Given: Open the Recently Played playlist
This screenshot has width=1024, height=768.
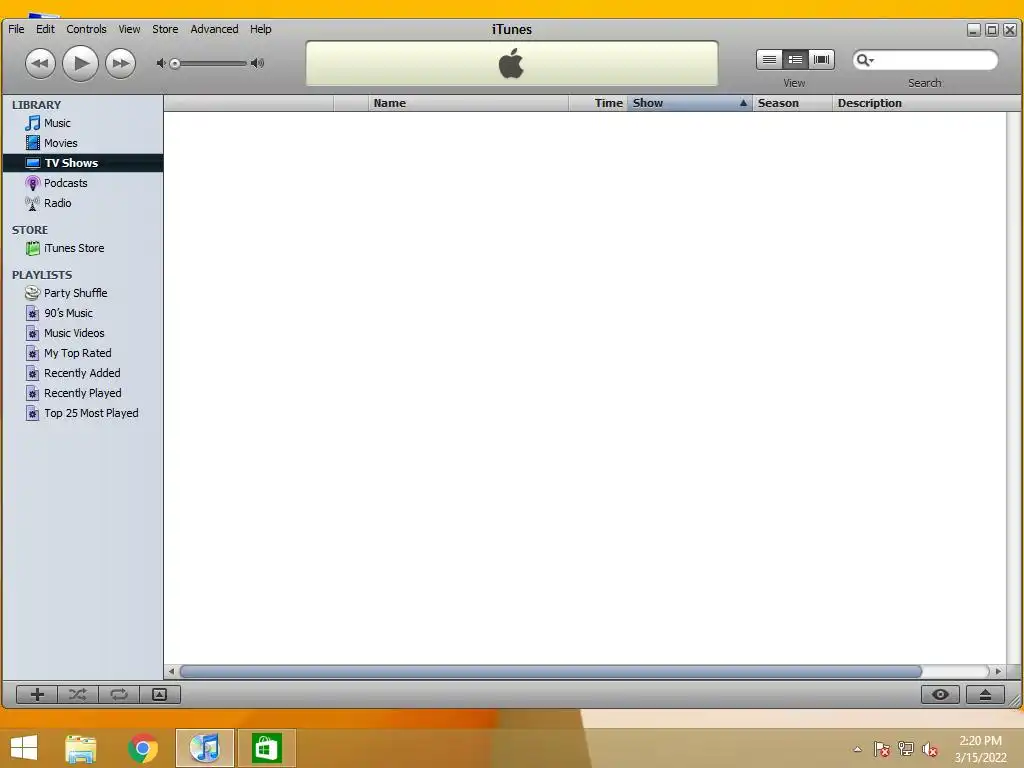Looking at the screenshot, I should coord(83,393).
